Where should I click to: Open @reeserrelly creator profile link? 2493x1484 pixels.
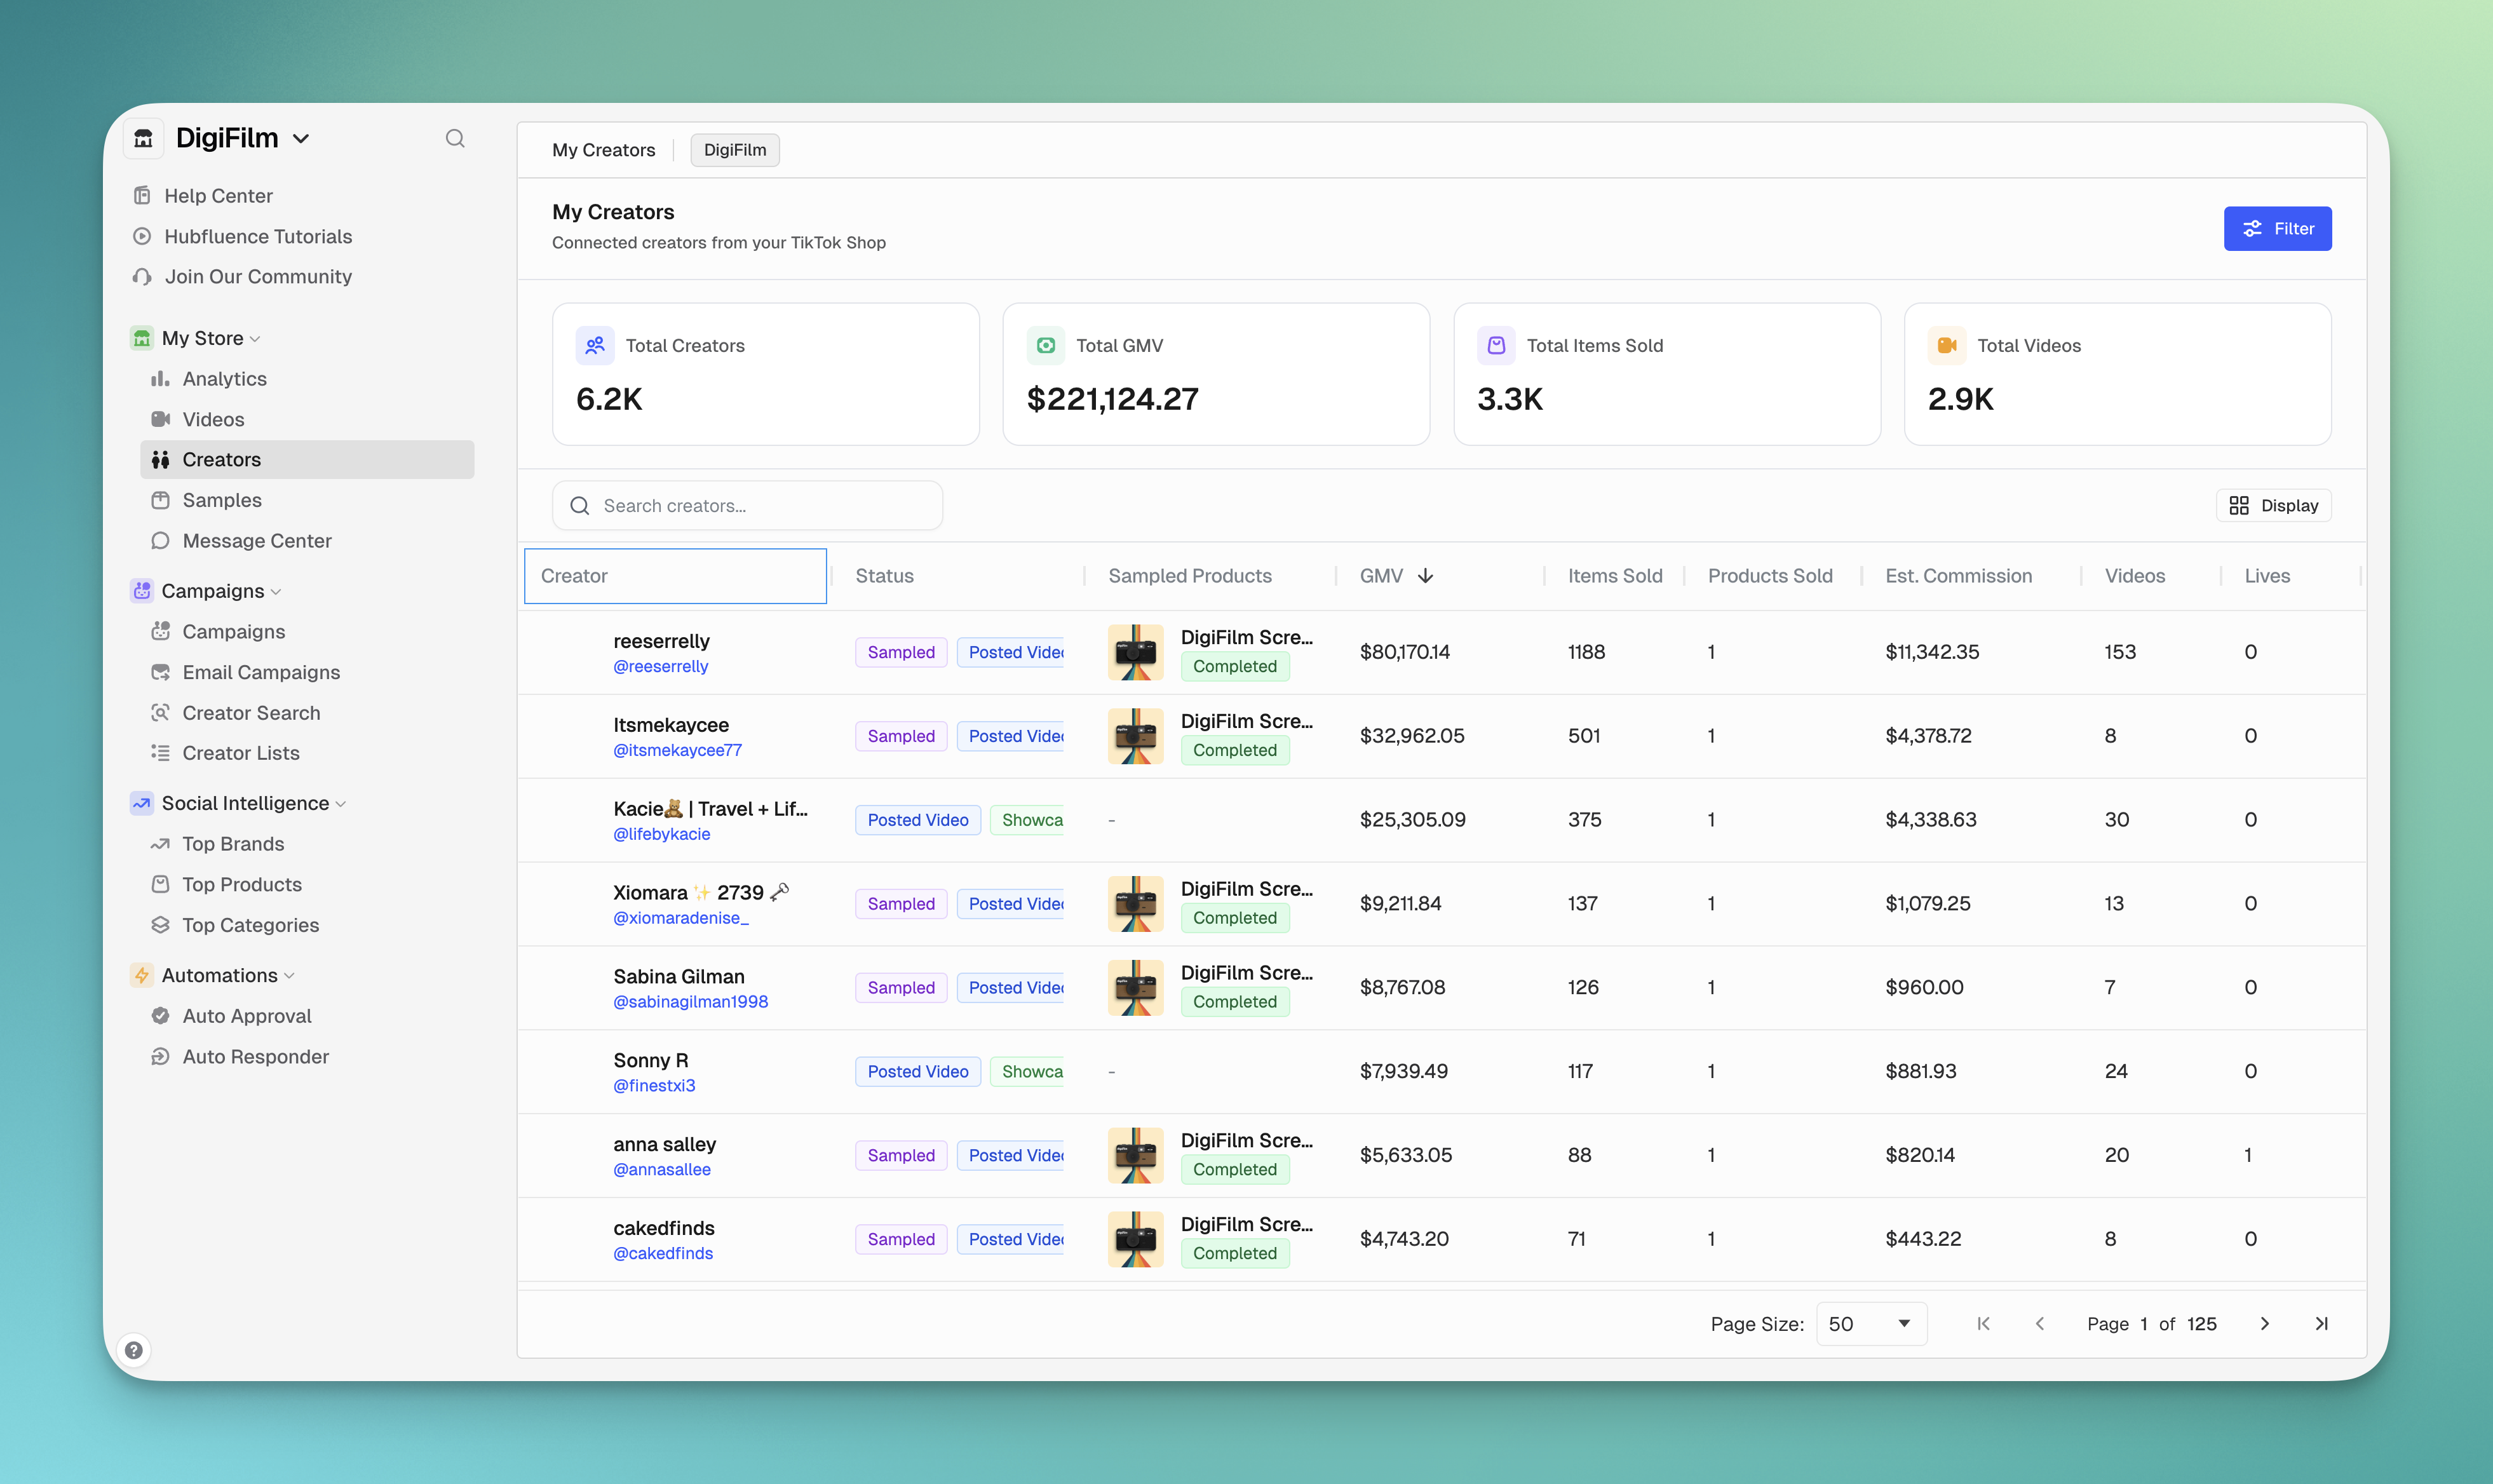[660, 666]
